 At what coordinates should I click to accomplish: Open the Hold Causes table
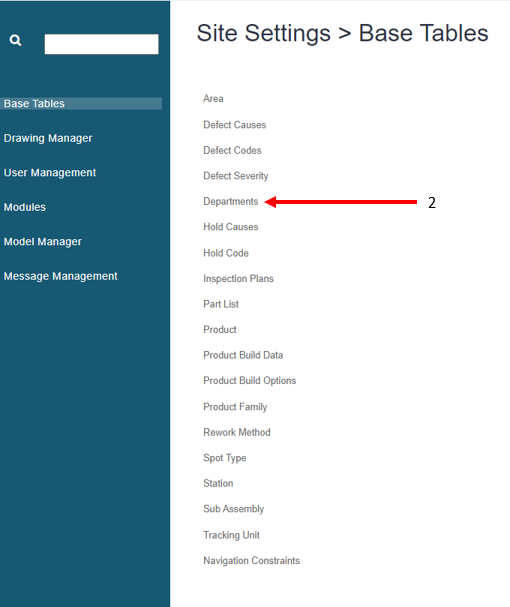pos(231,227)
